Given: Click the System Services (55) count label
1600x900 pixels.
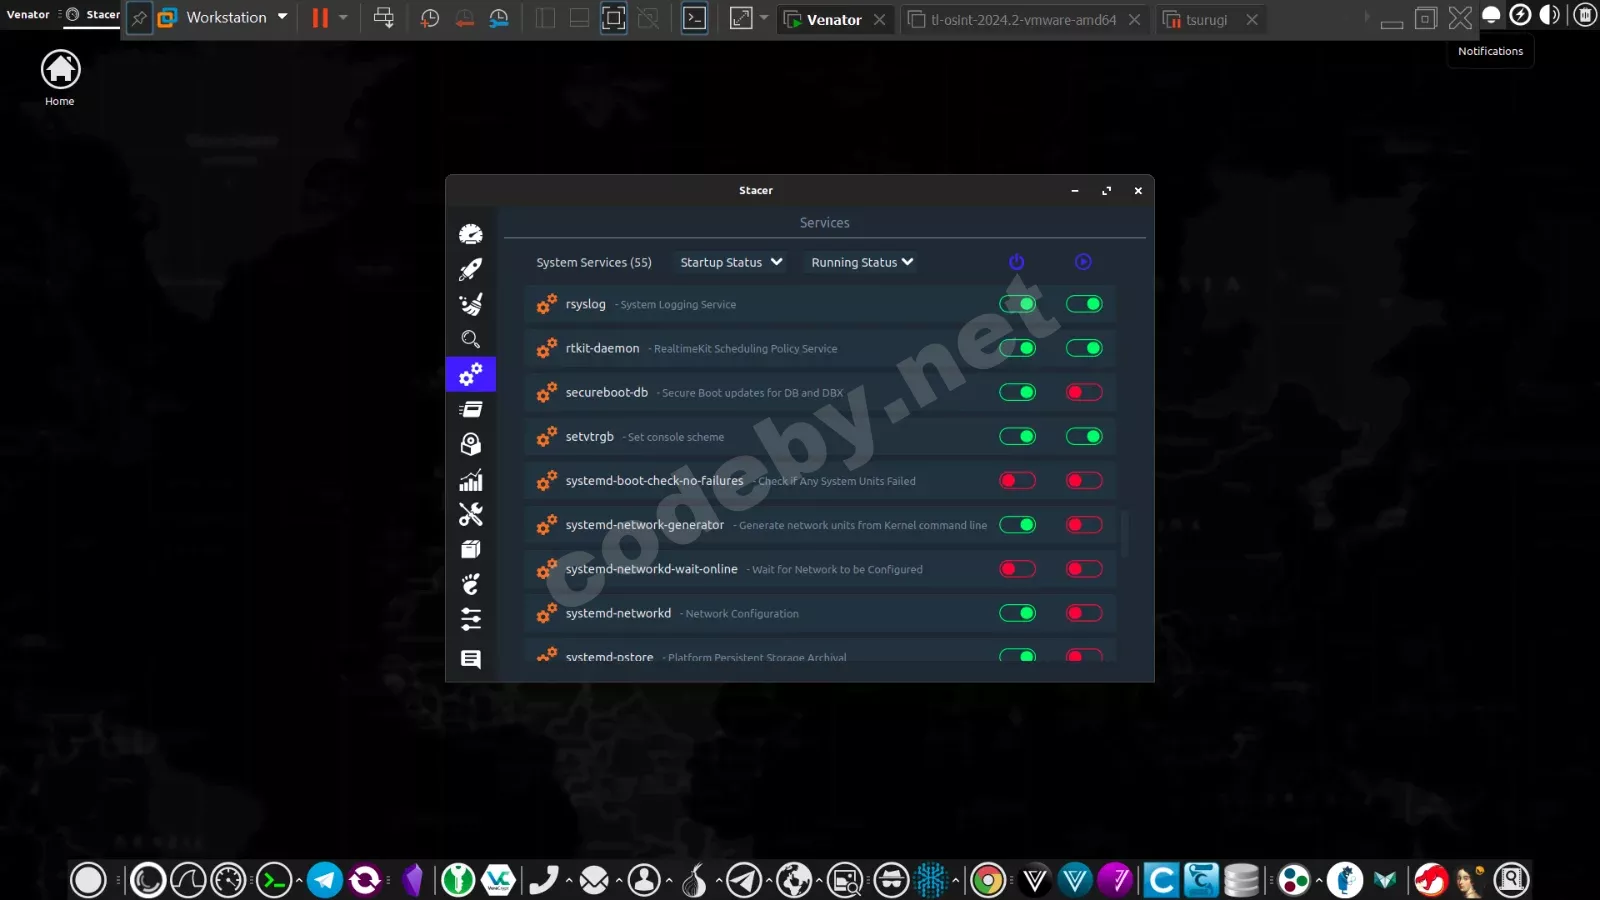Looking at the screenshot, I should point(594,262).
